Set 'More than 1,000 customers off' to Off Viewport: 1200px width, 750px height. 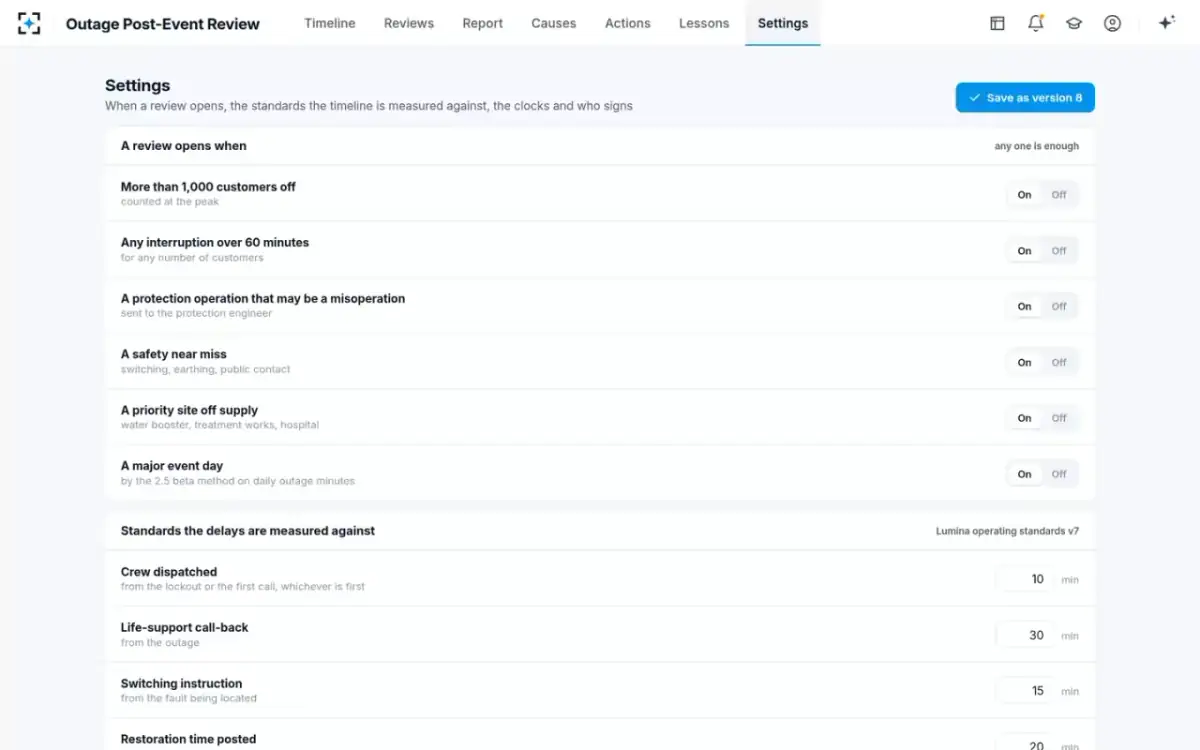(x=1059, y=195)
